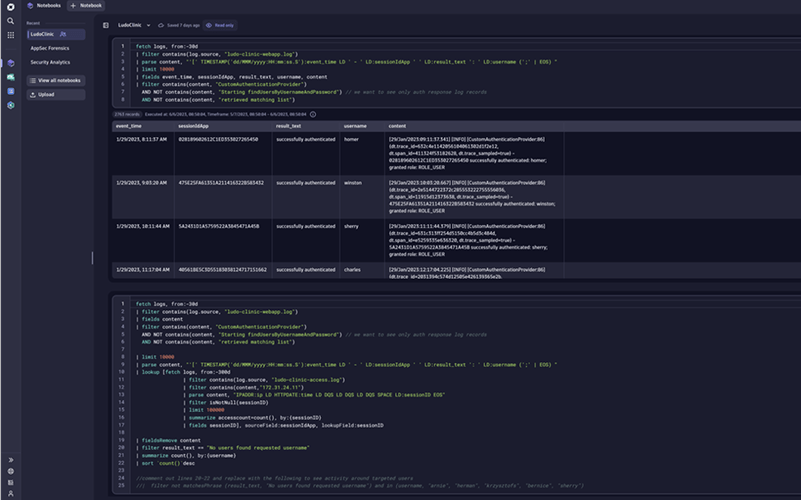Toggle the Read only mode

(x=222, y=25)
